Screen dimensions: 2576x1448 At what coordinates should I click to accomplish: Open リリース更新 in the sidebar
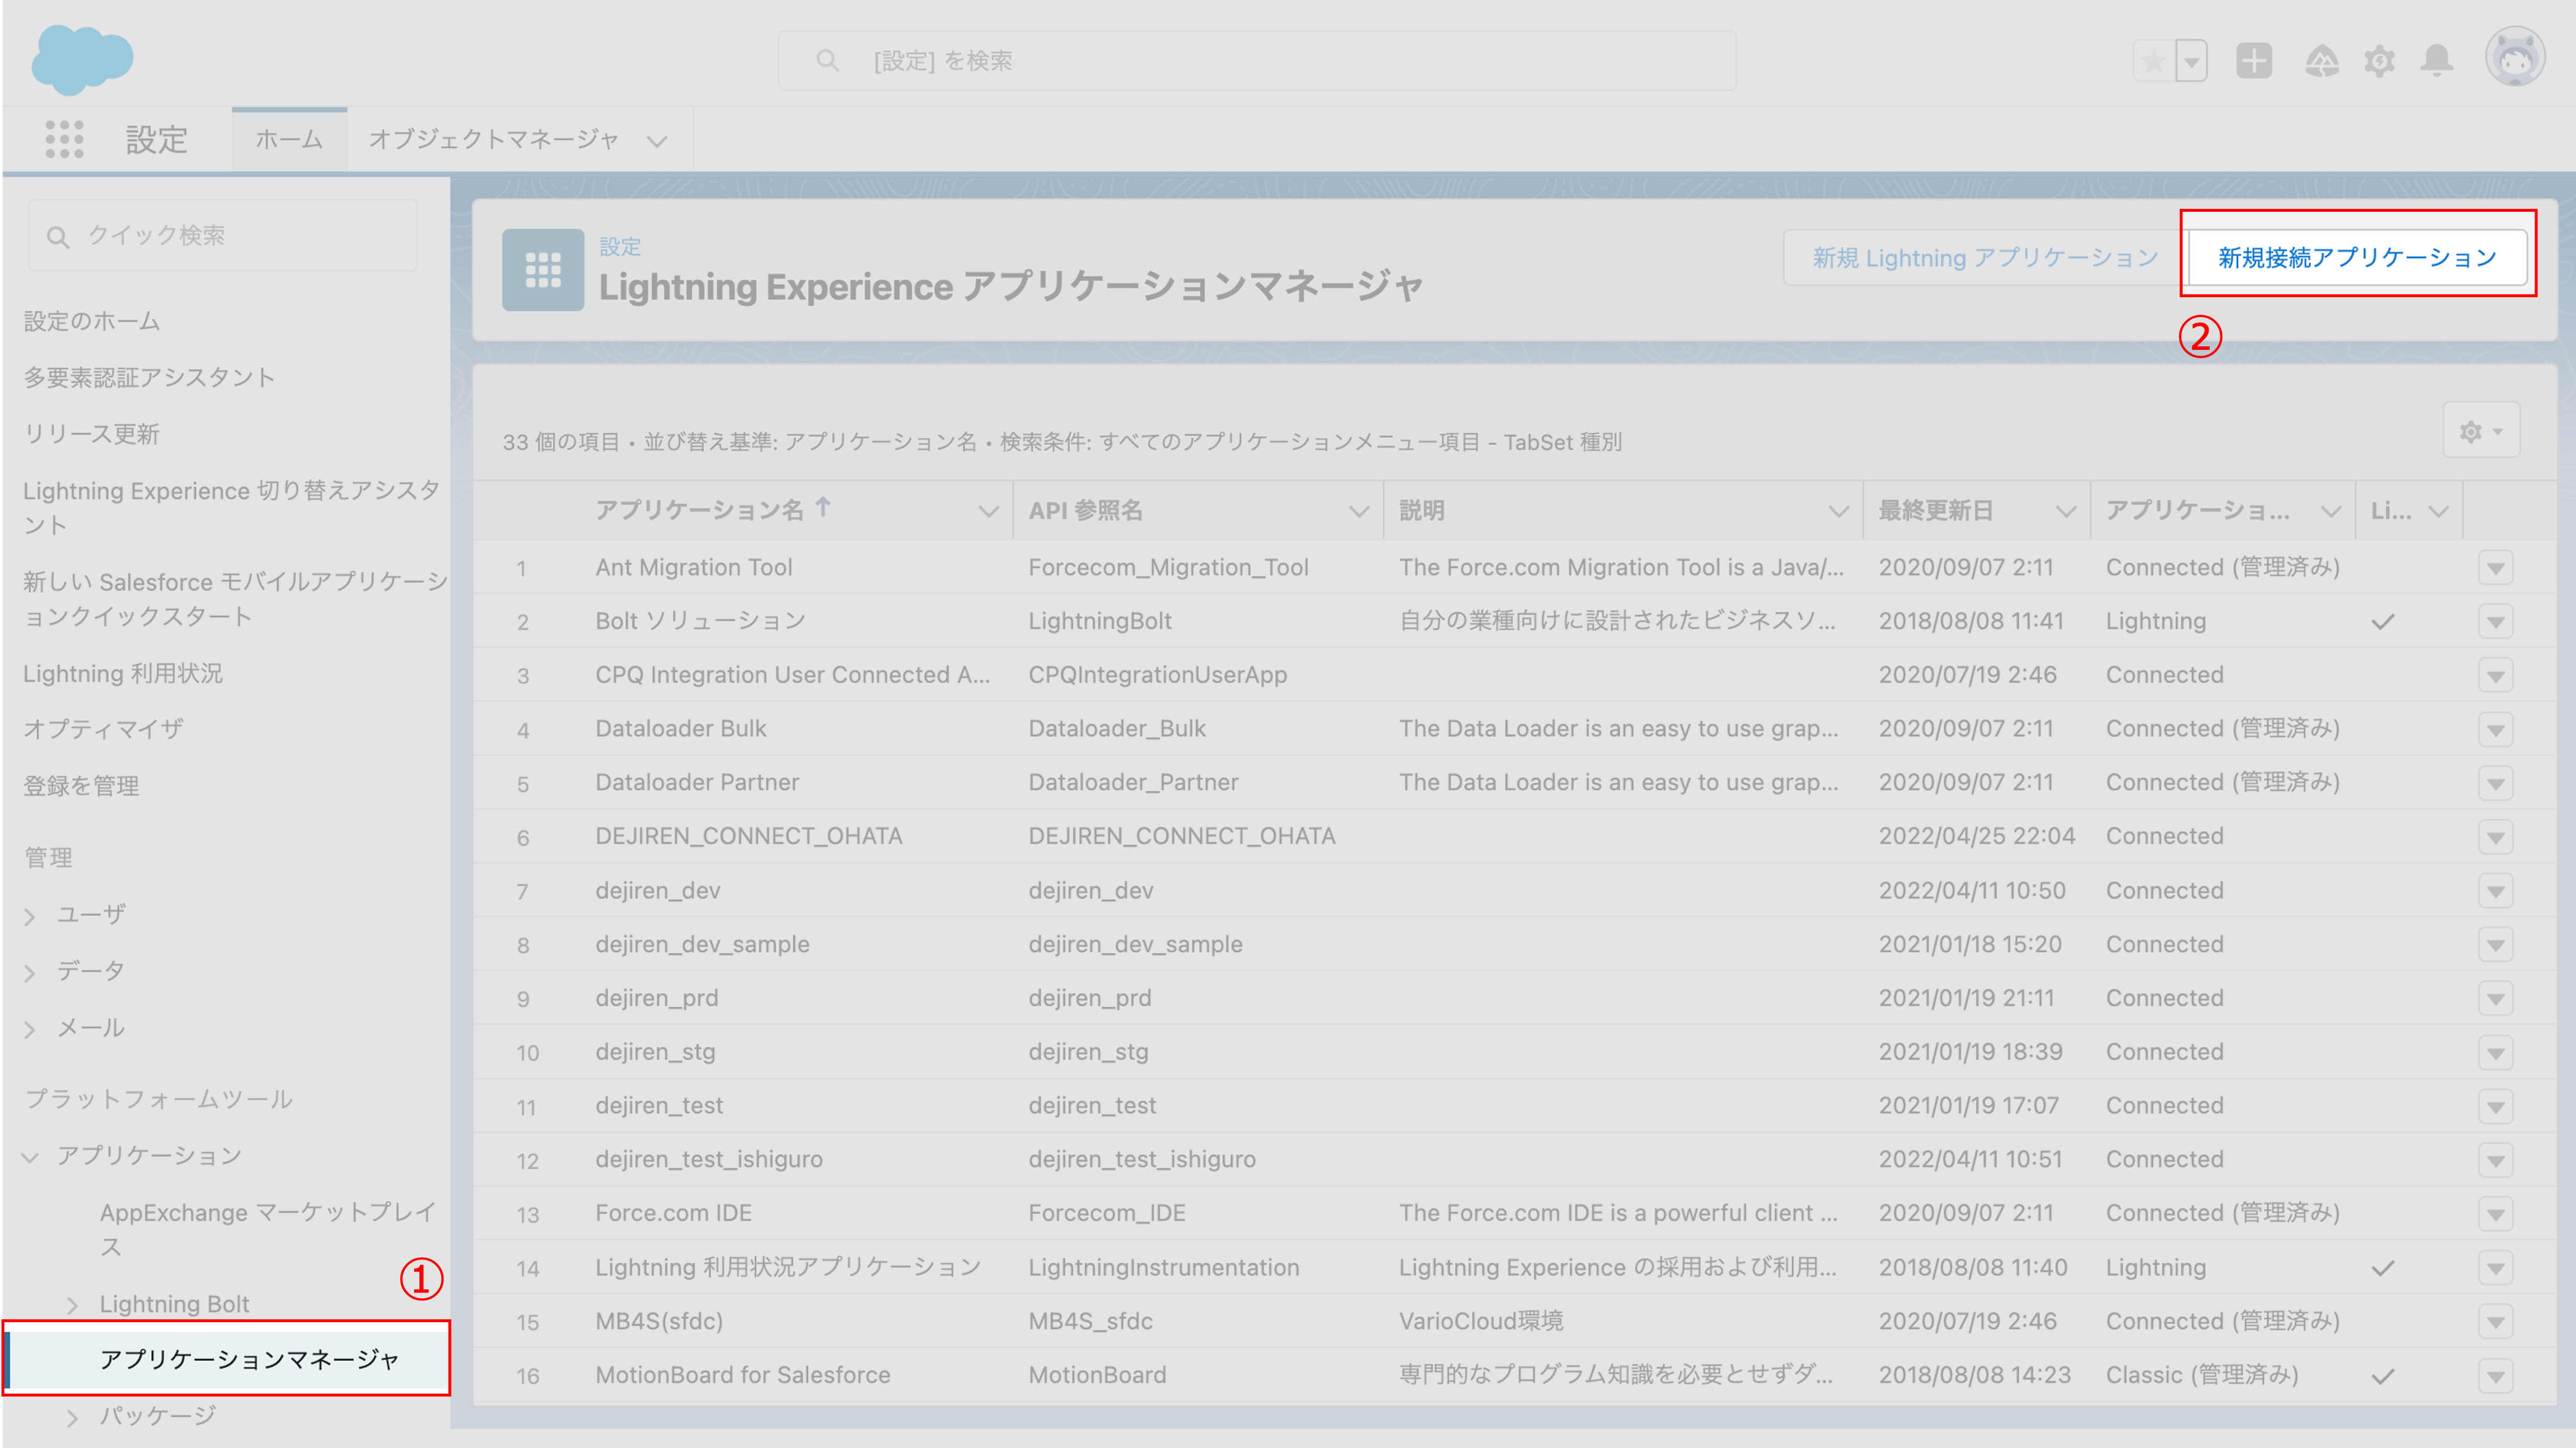[x=92, y=434]
